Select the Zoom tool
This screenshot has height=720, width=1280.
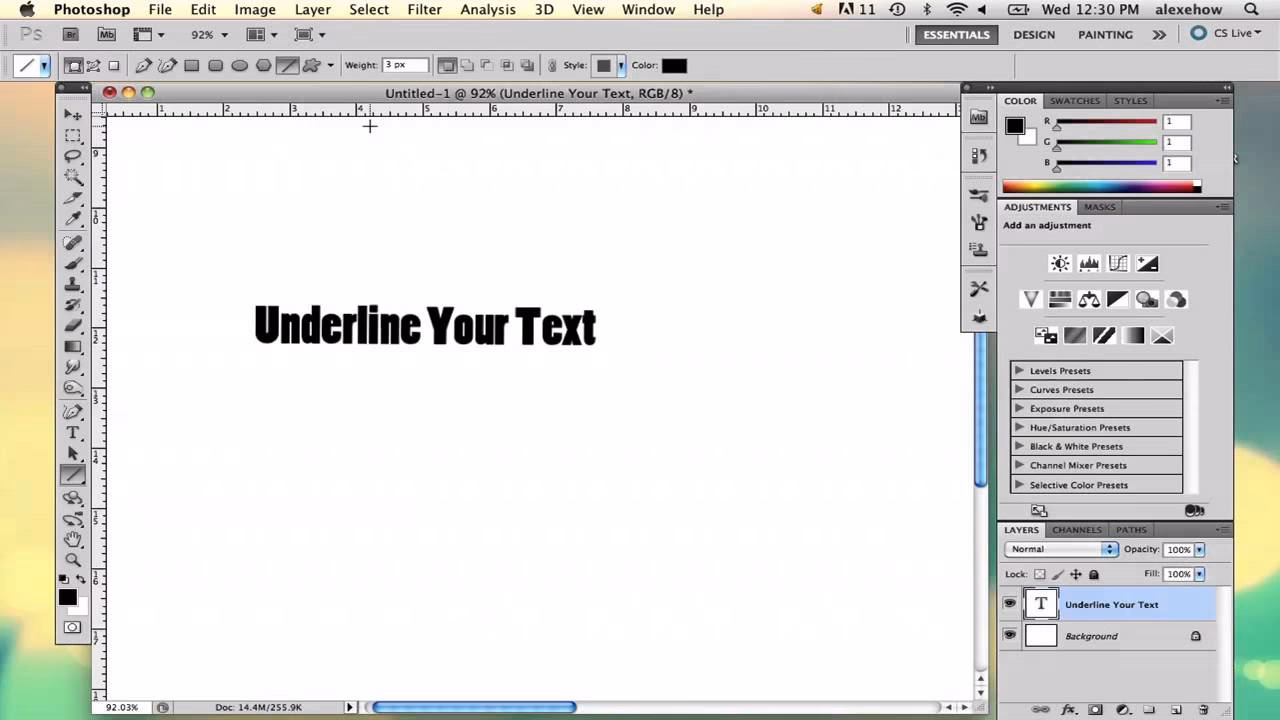pyautogui.click(x=72, y=560)
